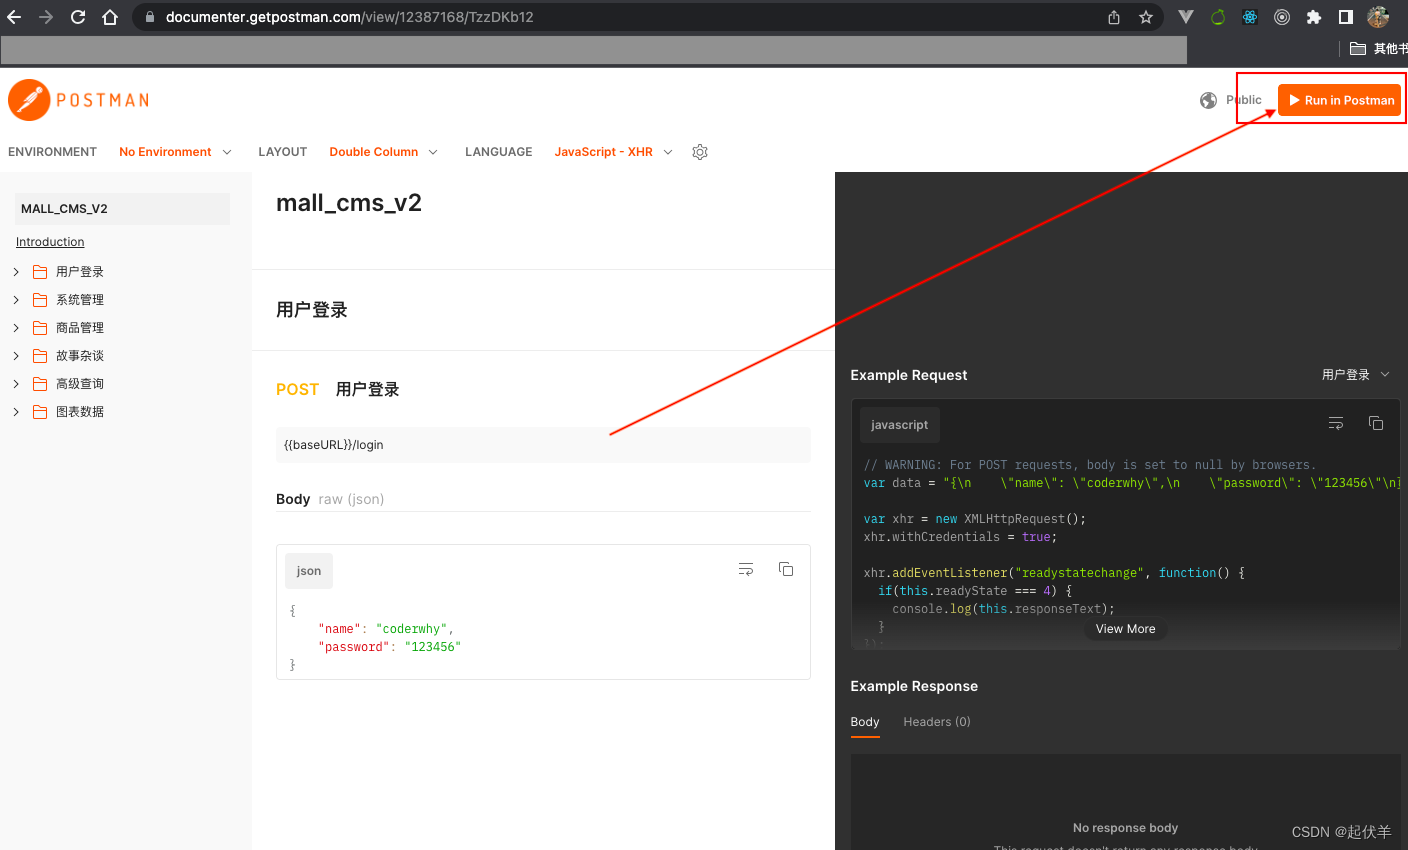The width and height of the screenshot is (1408, 850).
Task: Click the POST 用户登录 request title
Action: [338, 390]
